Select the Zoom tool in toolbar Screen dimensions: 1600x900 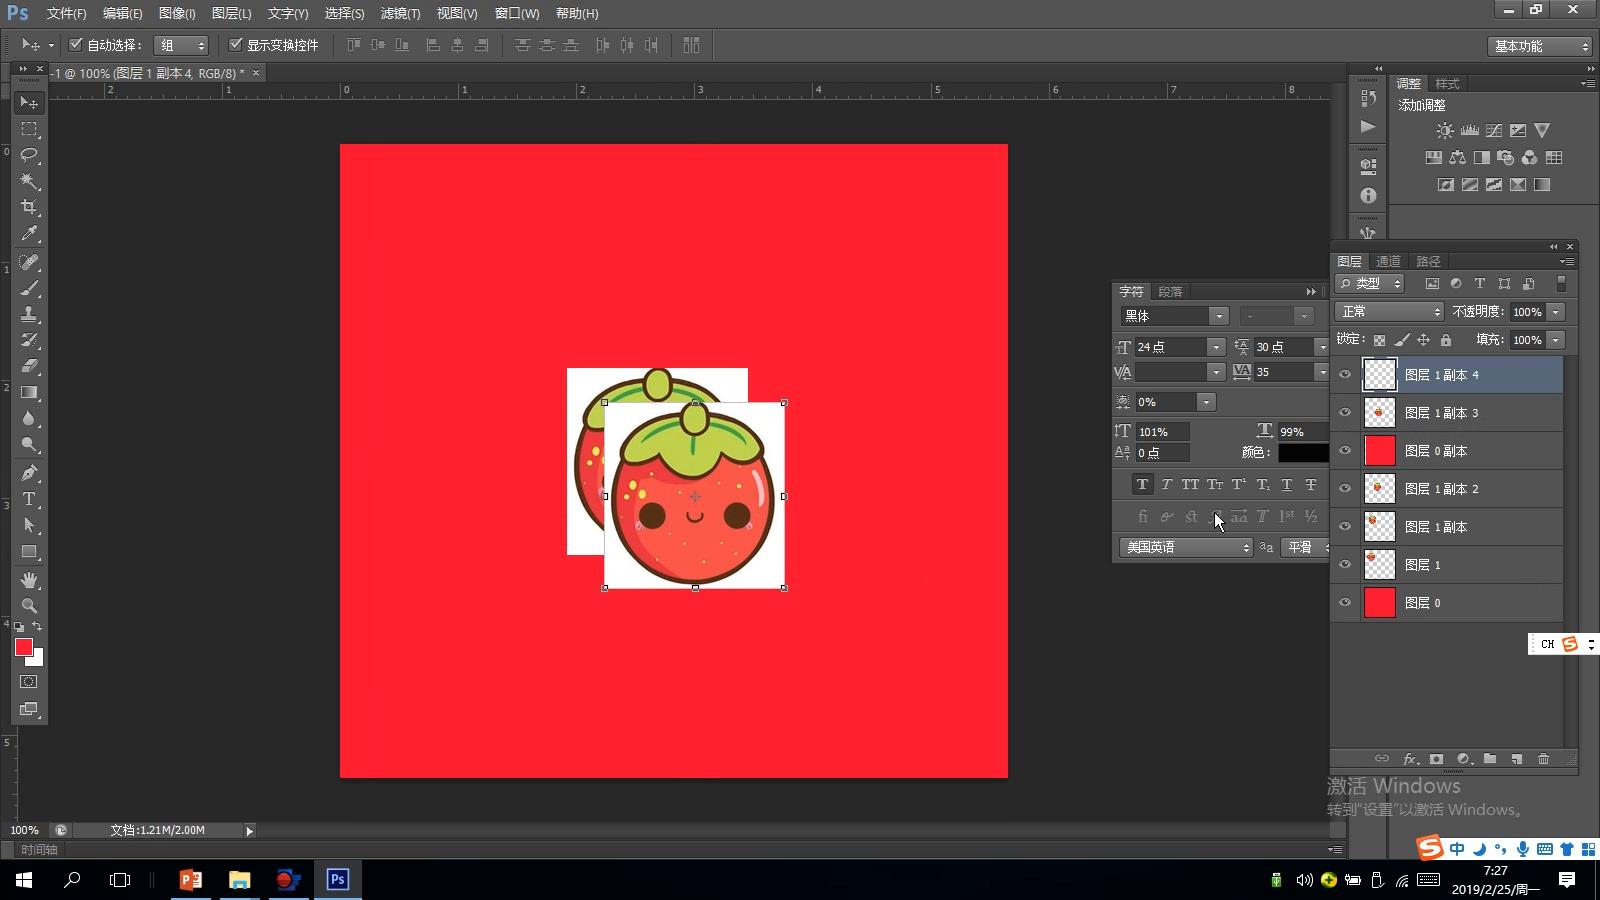pos(29,606)
